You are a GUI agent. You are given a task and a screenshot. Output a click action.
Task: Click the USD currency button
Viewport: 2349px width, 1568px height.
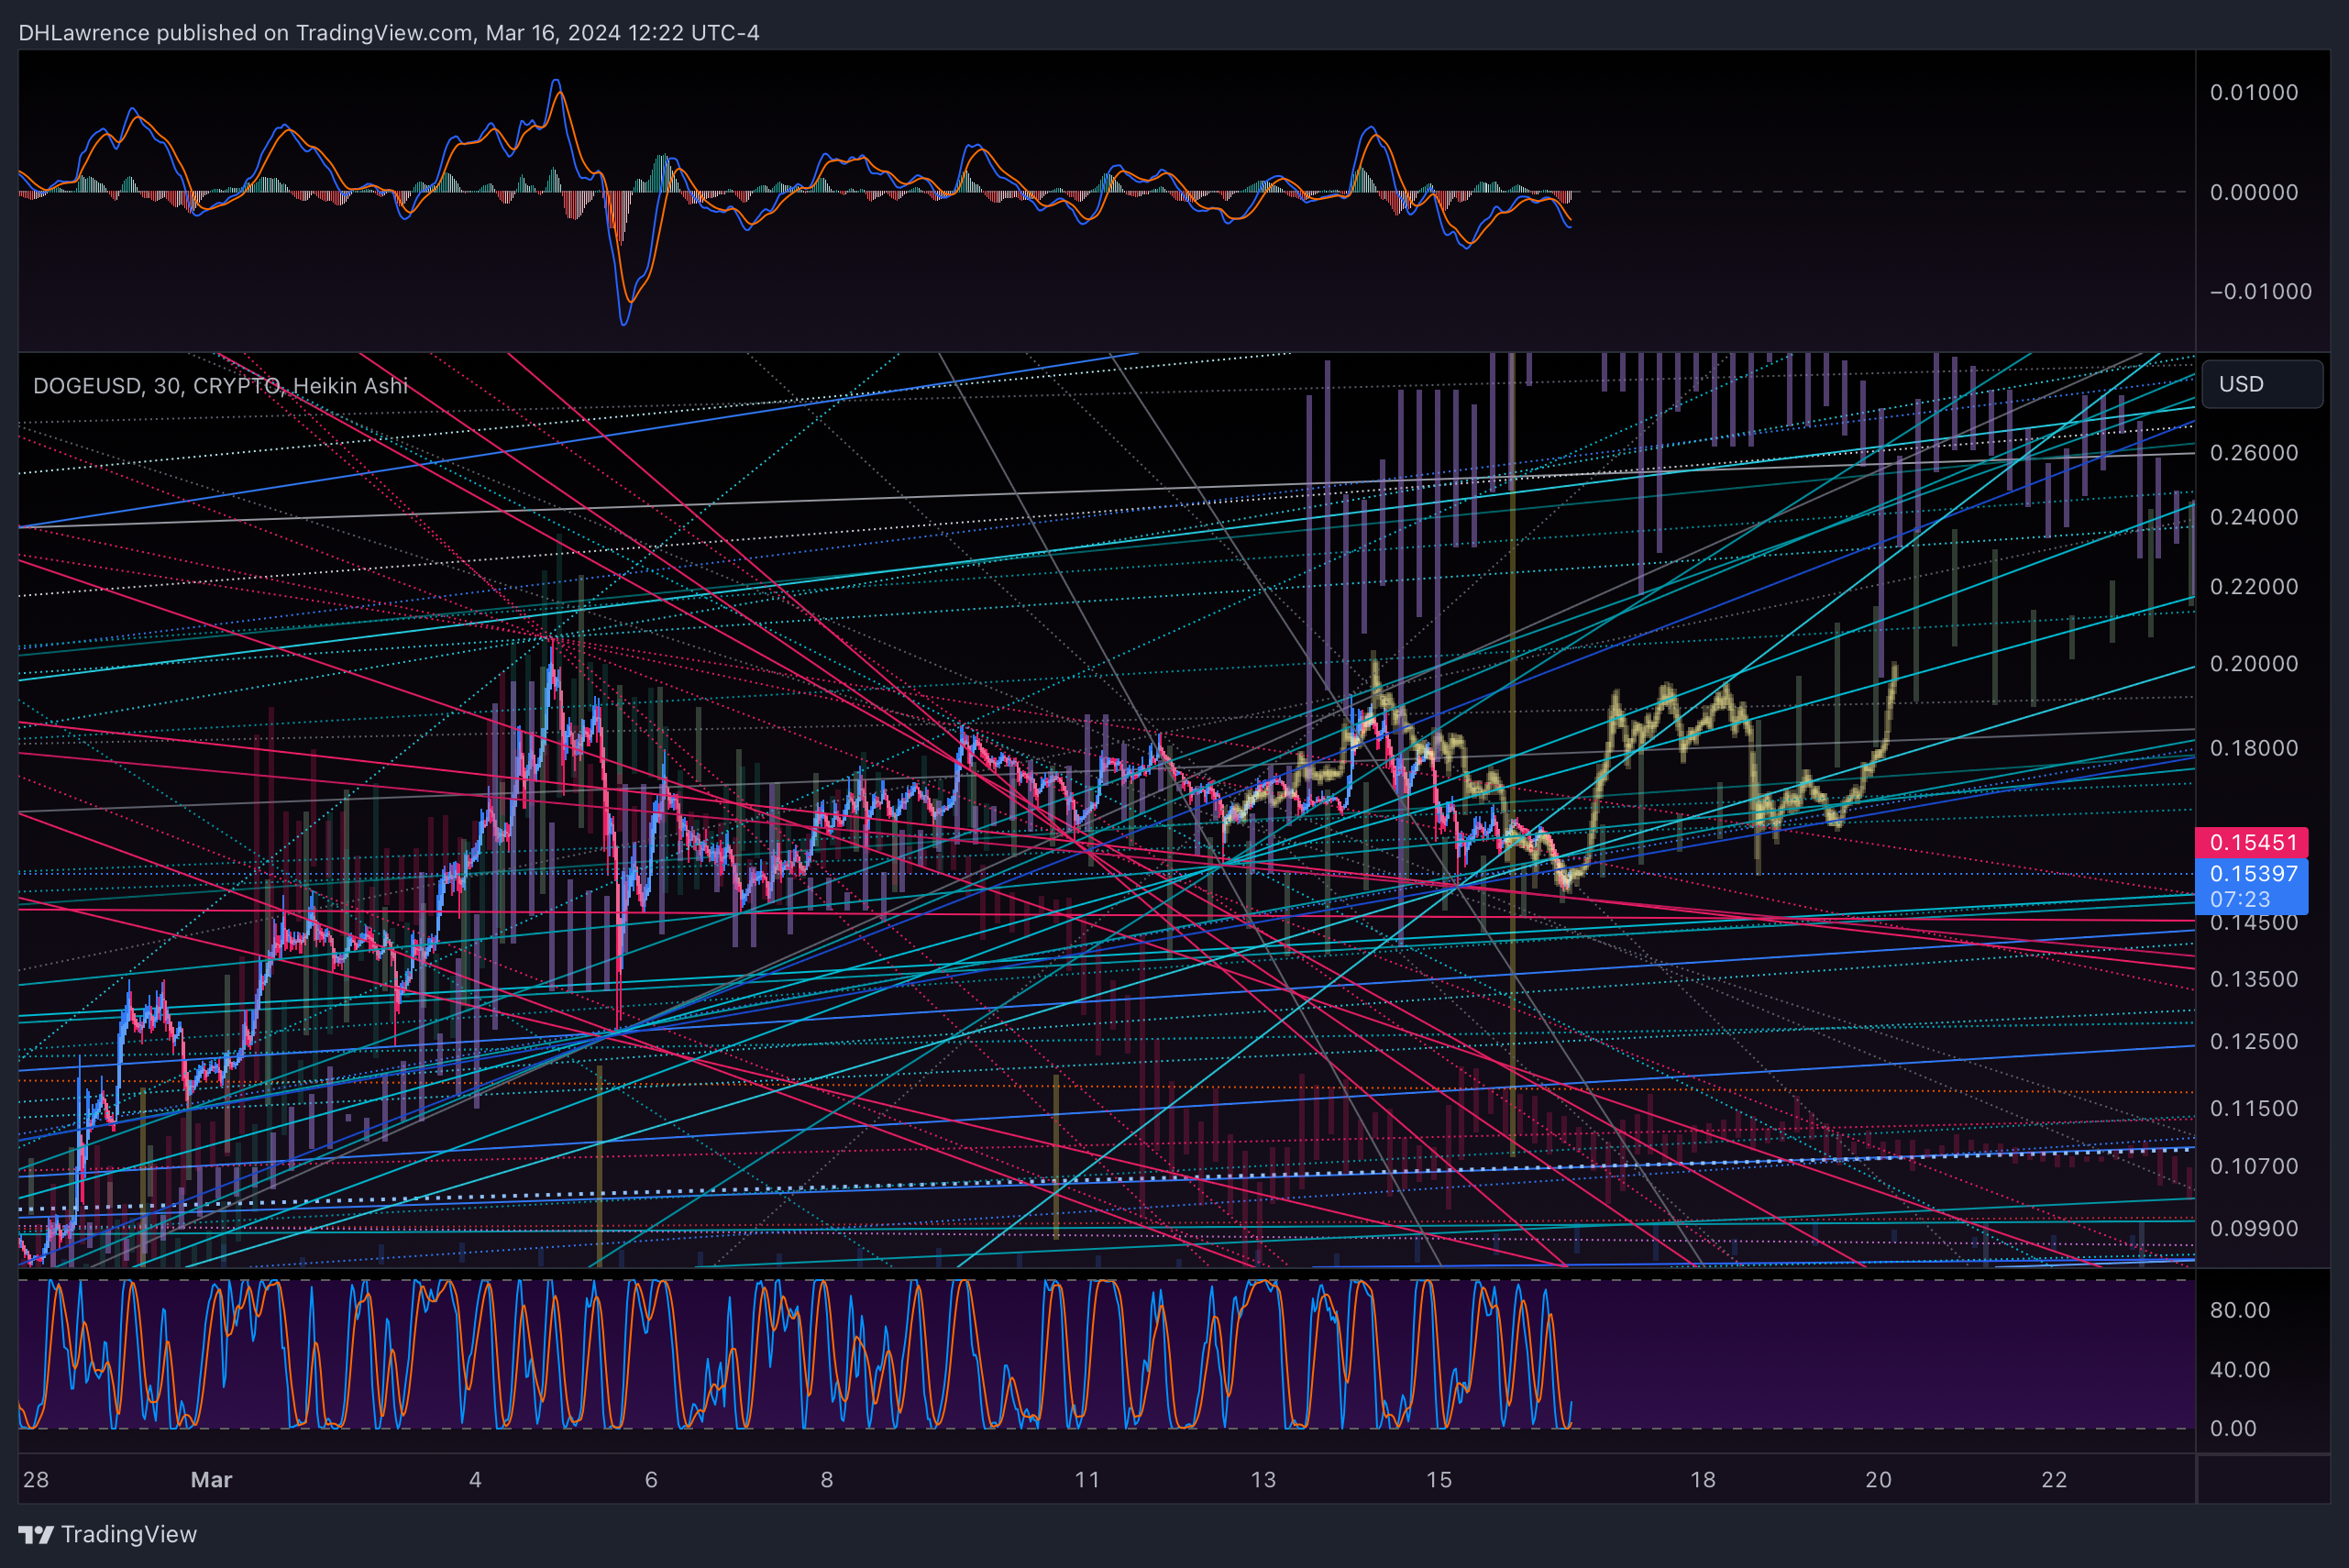coord(2261,384)
